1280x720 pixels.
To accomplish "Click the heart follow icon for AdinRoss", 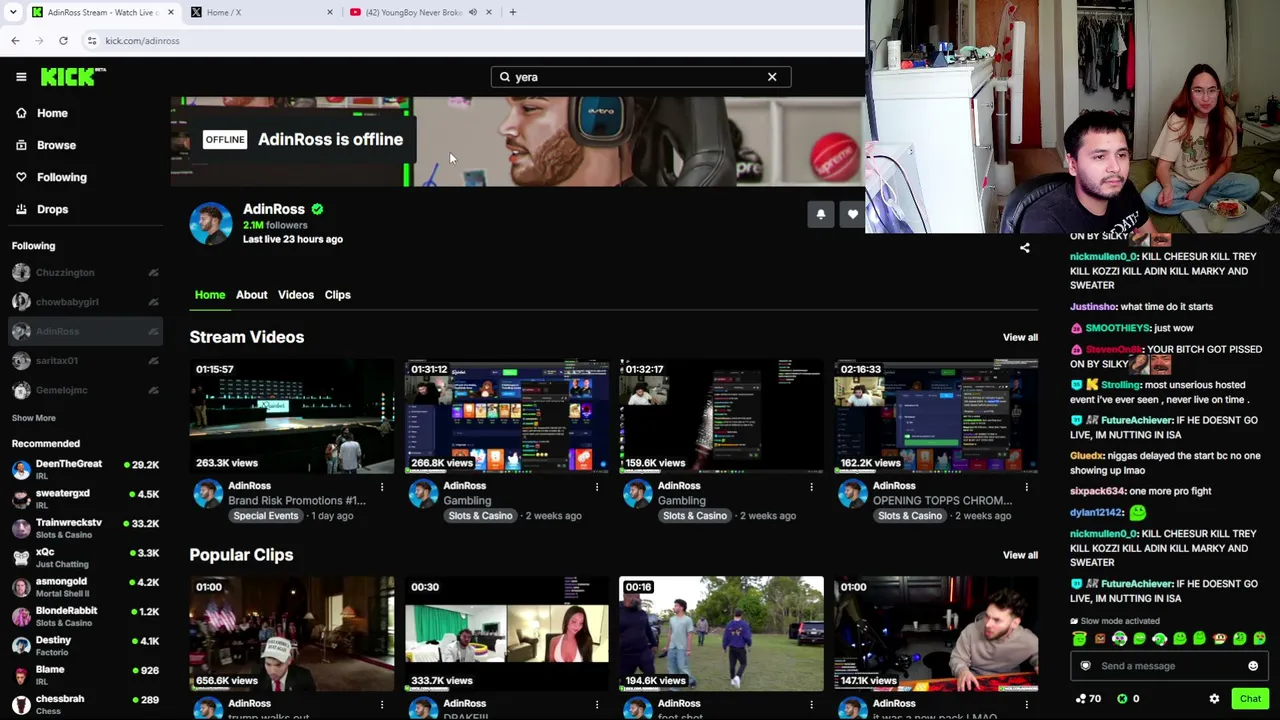I will click(853, 214).
